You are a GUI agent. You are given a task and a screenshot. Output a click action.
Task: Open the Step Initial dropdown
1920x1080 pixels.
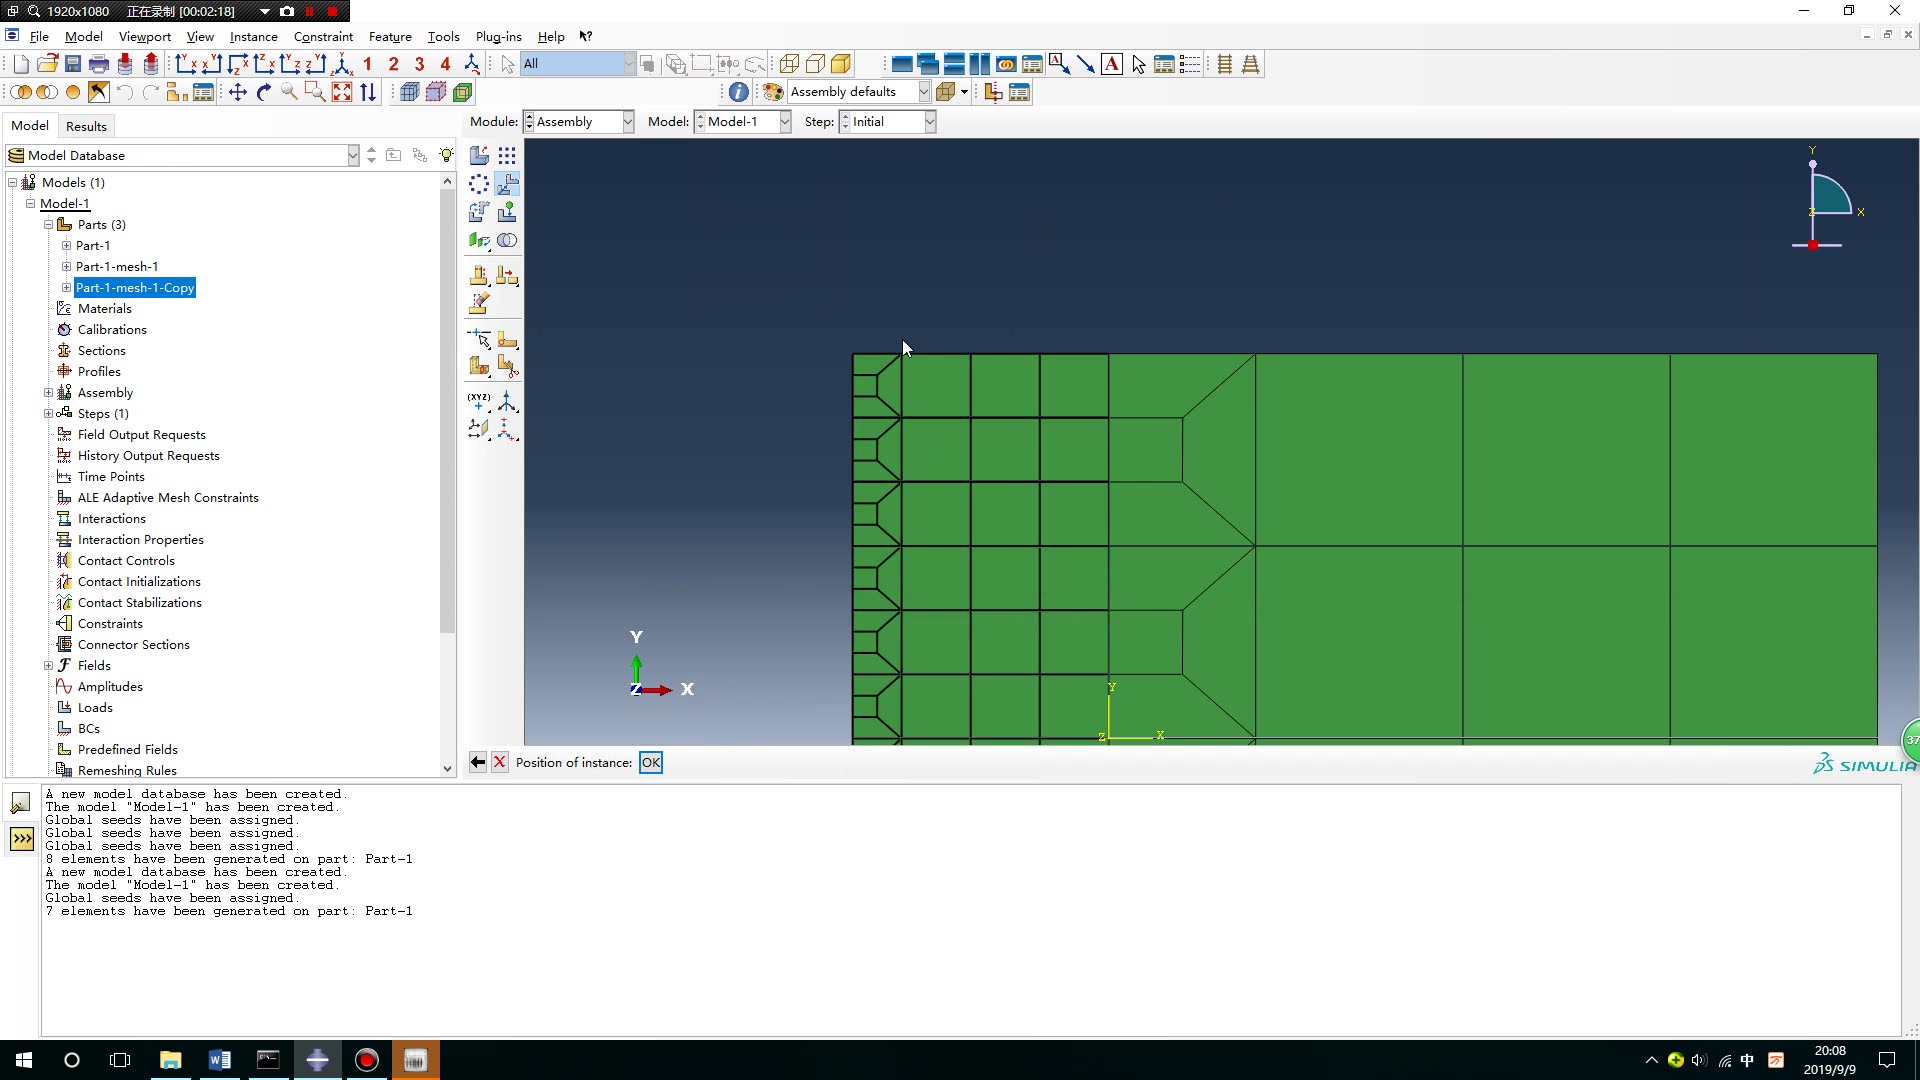click(930, 121)
